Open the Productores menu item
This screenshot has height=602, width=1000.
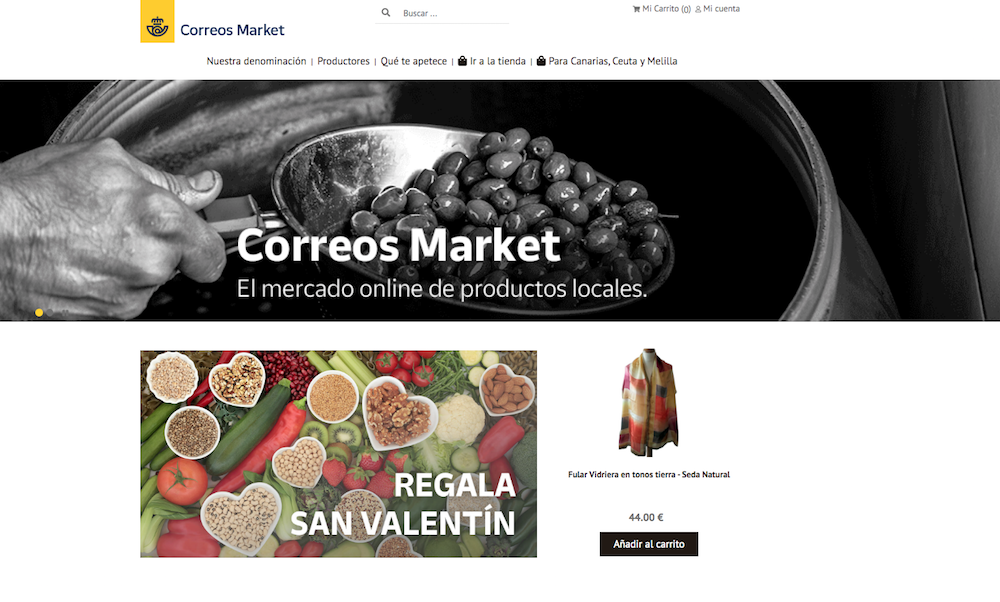(343, 61)
